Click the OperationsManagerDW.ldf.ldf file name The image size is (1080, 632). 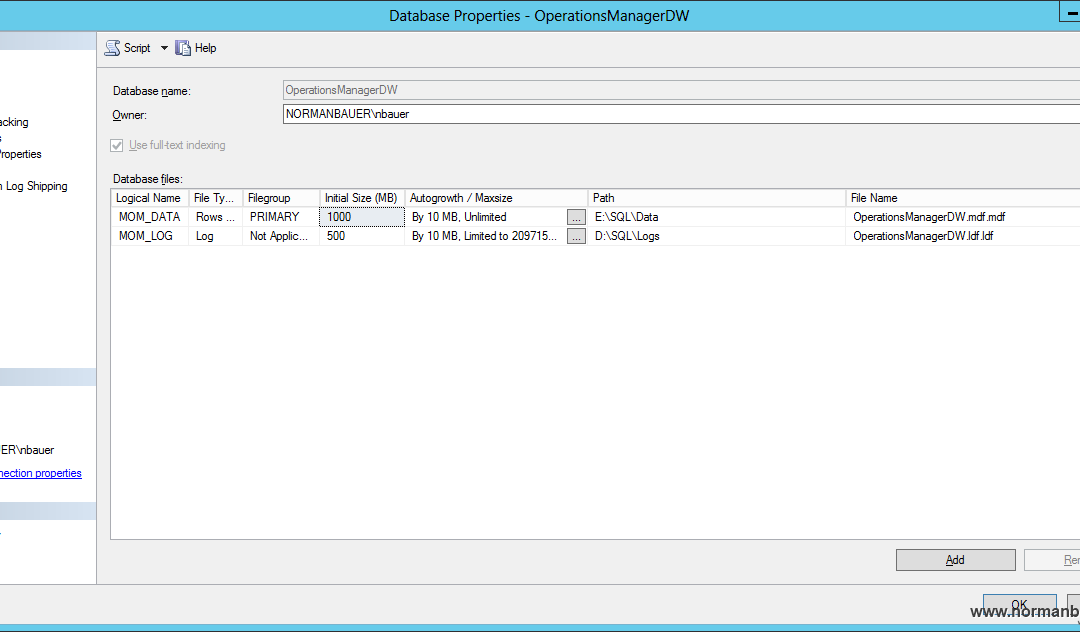tap(923, 236)
